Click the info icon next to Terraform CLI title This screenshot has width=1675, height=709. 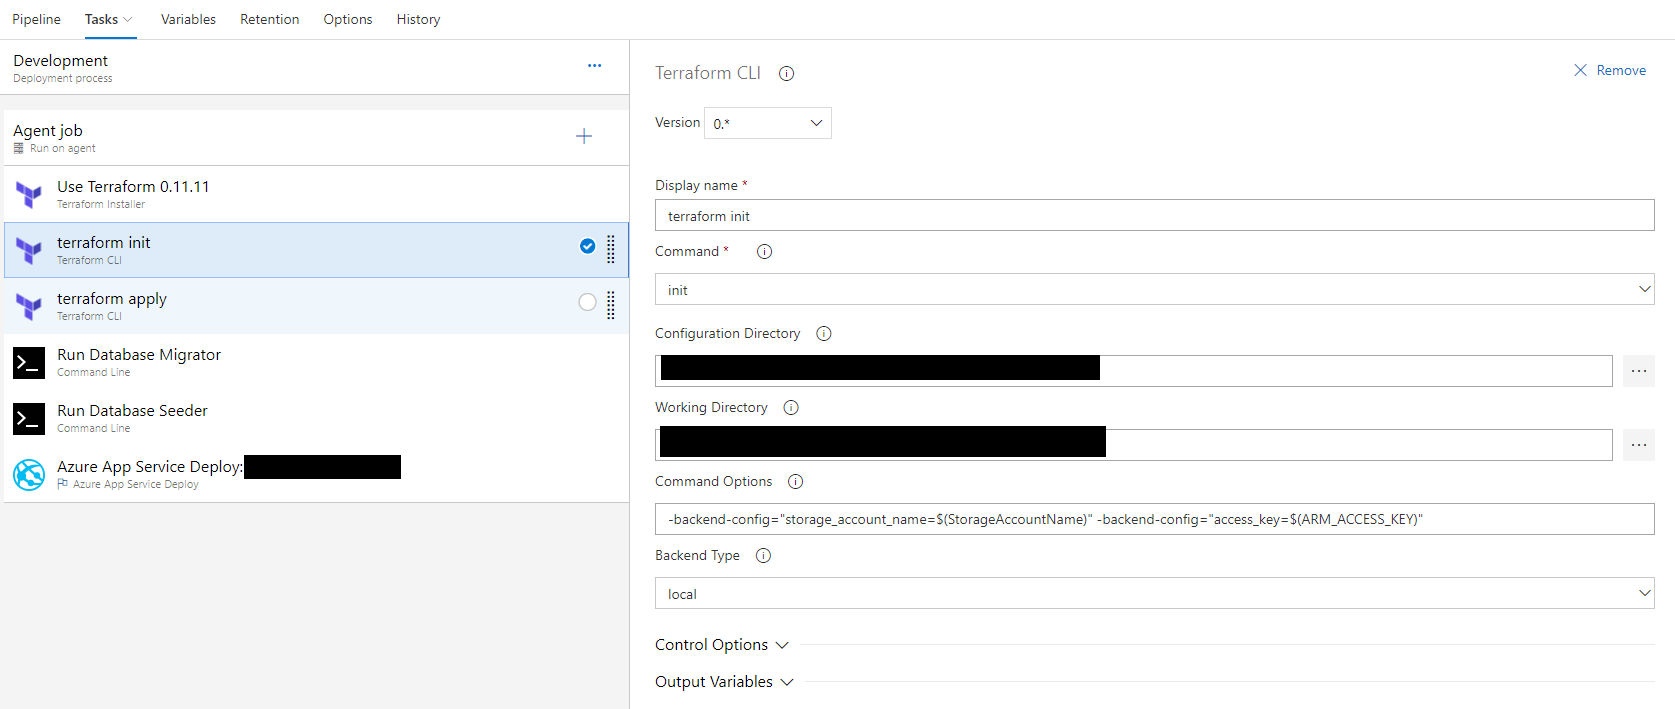(787, 73)
